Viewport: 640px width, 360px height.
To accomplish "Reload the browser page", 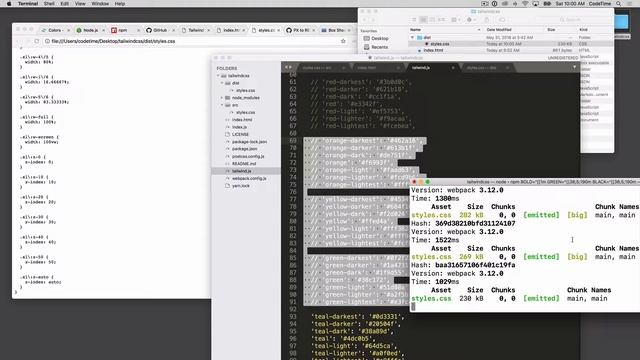I will coord(37,41).
